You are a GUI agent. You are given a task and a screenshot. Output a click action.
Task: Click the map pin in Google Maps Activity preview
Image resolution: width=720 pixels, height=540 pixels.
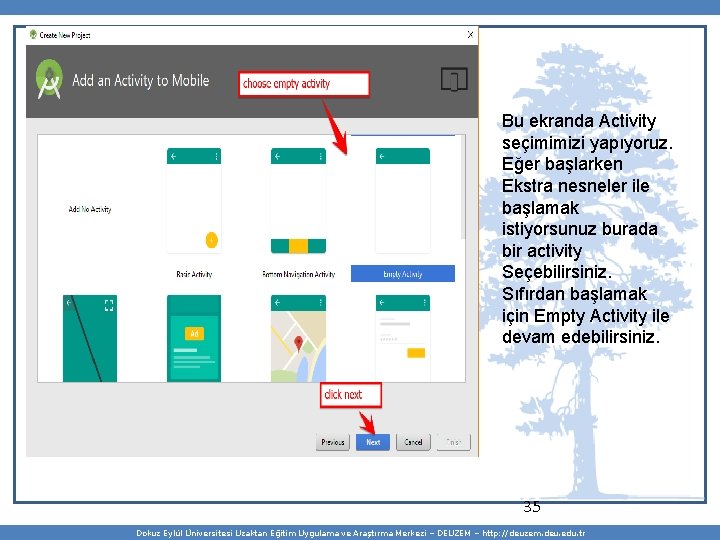point(298,343)
